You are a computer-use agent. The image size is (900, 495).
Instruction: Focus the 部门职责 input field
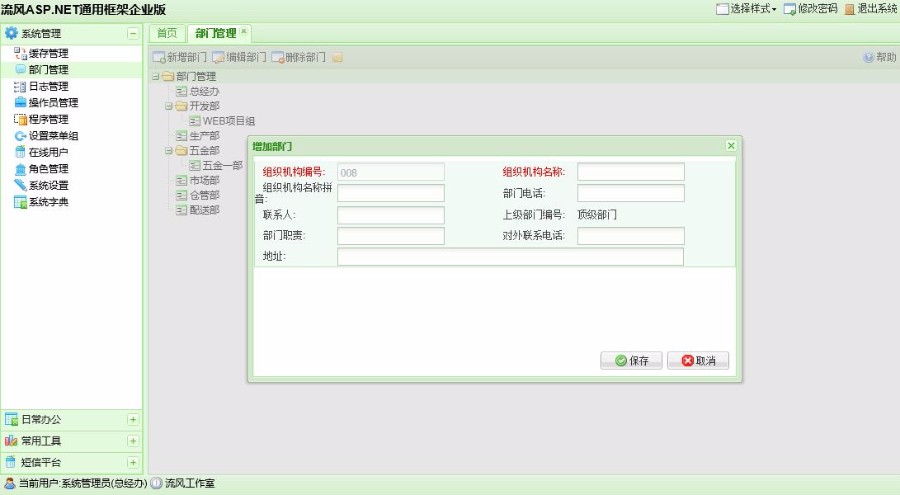pos(391,235)
